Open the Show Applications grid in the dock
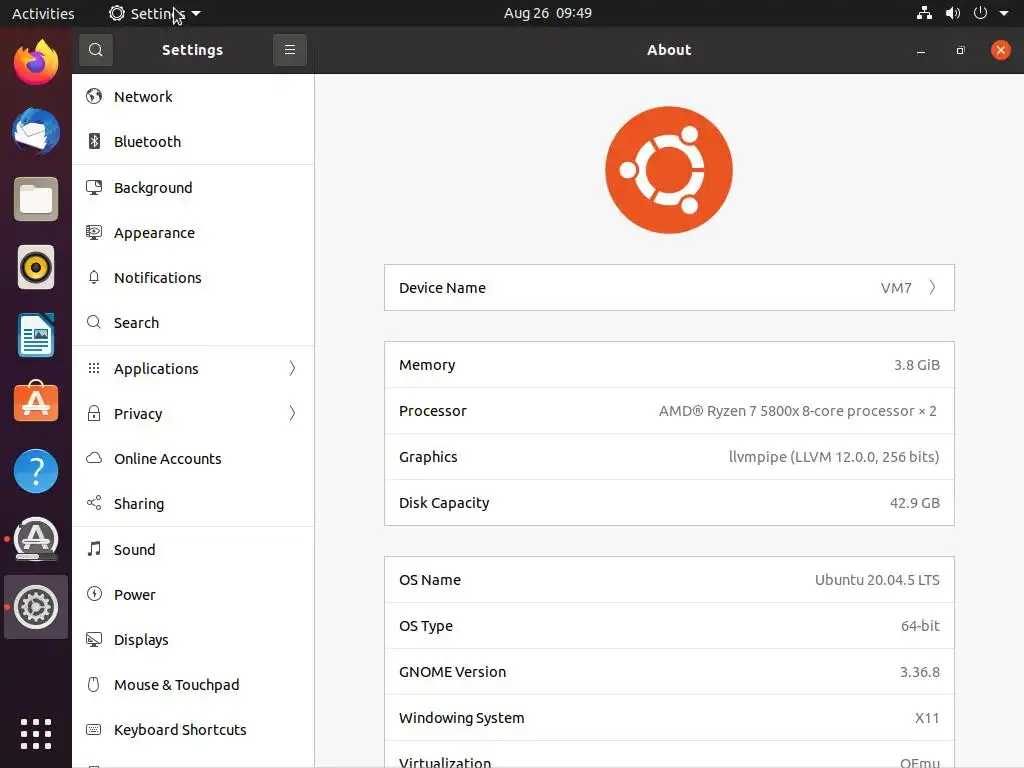Image resolution: width=1024 pixels, height=768 pixels. (36, 733)
